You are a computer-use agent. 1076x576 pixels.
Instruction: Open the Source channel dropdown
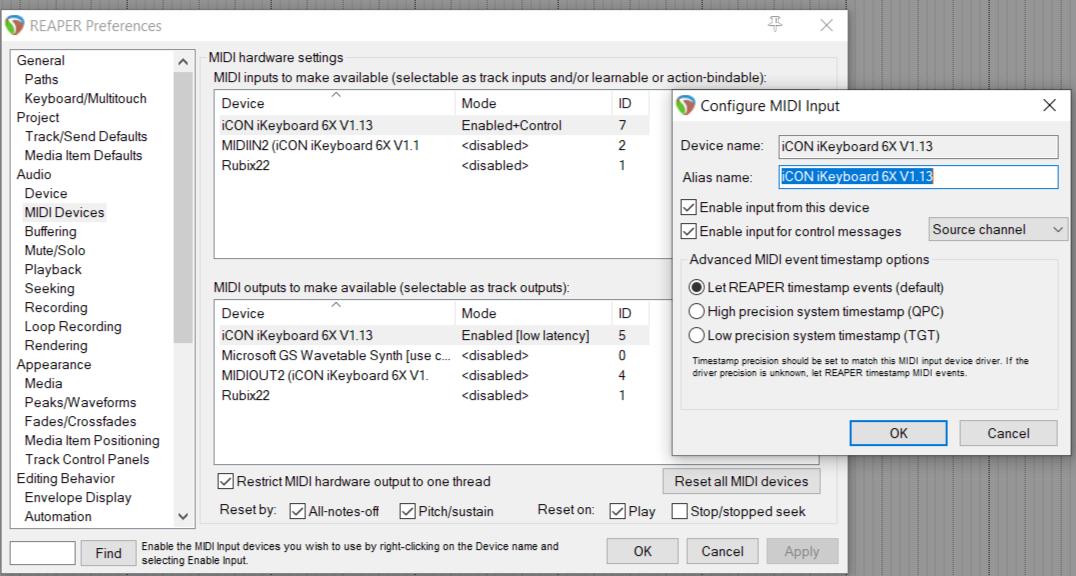coord(998,229)
